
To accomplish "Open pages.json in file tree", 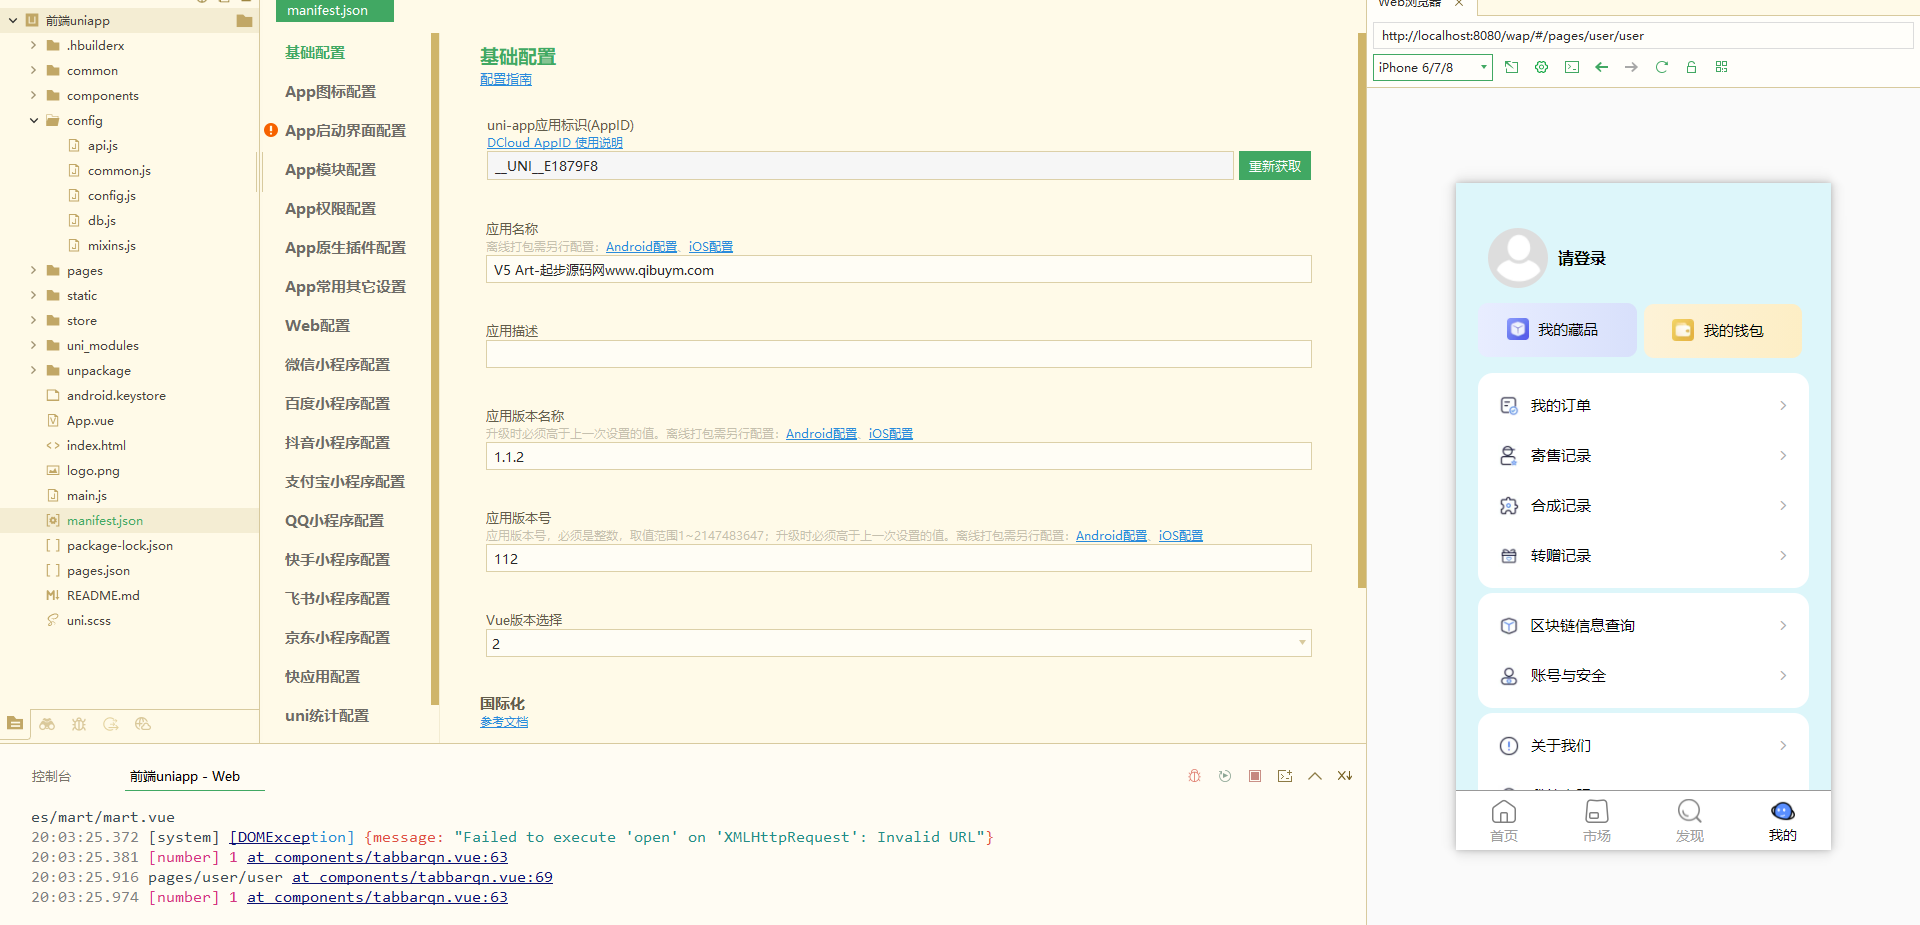I will tap(98, 571).
